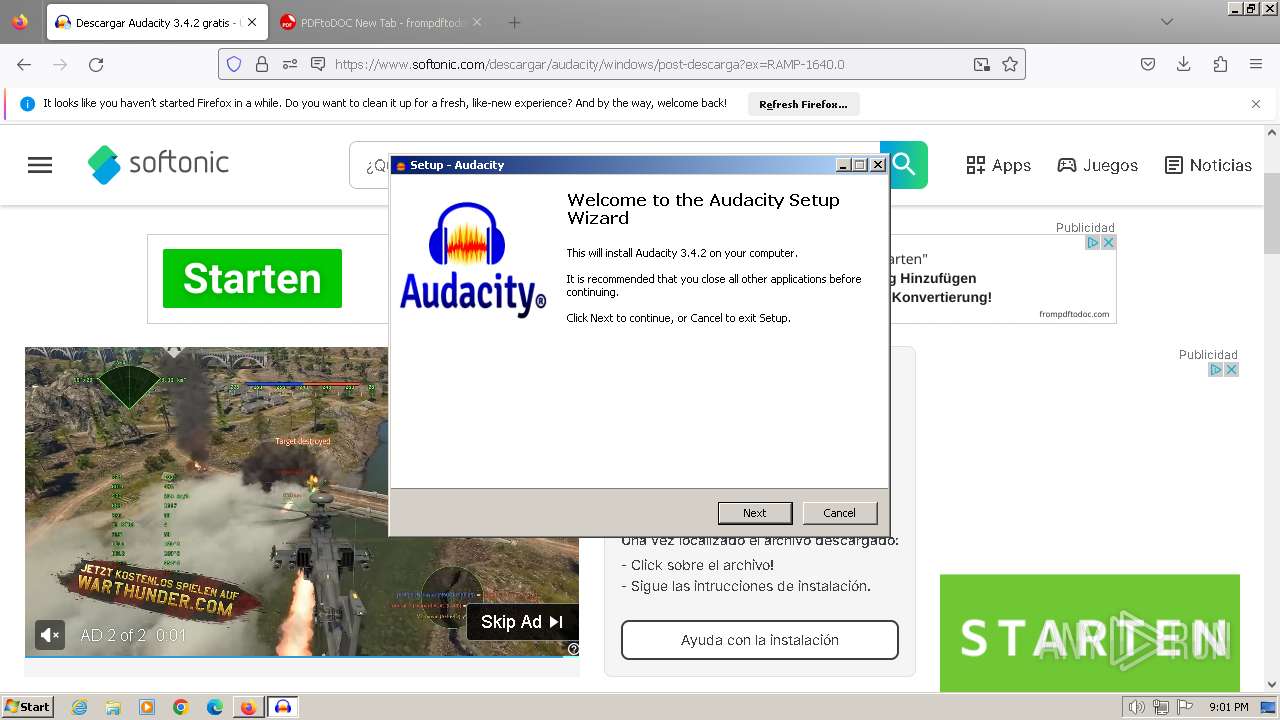The width and height of the screenshot is (1280, 720).
Task: Select Firefox taskbar button
Action: (x=247, y=707)
